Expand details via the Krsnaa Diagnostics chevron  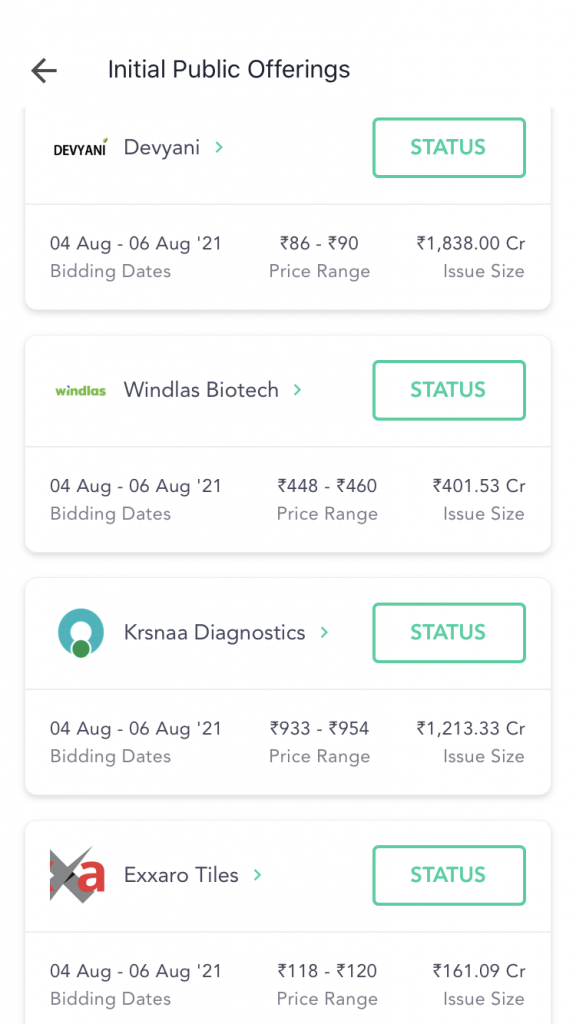pos(323,632)
